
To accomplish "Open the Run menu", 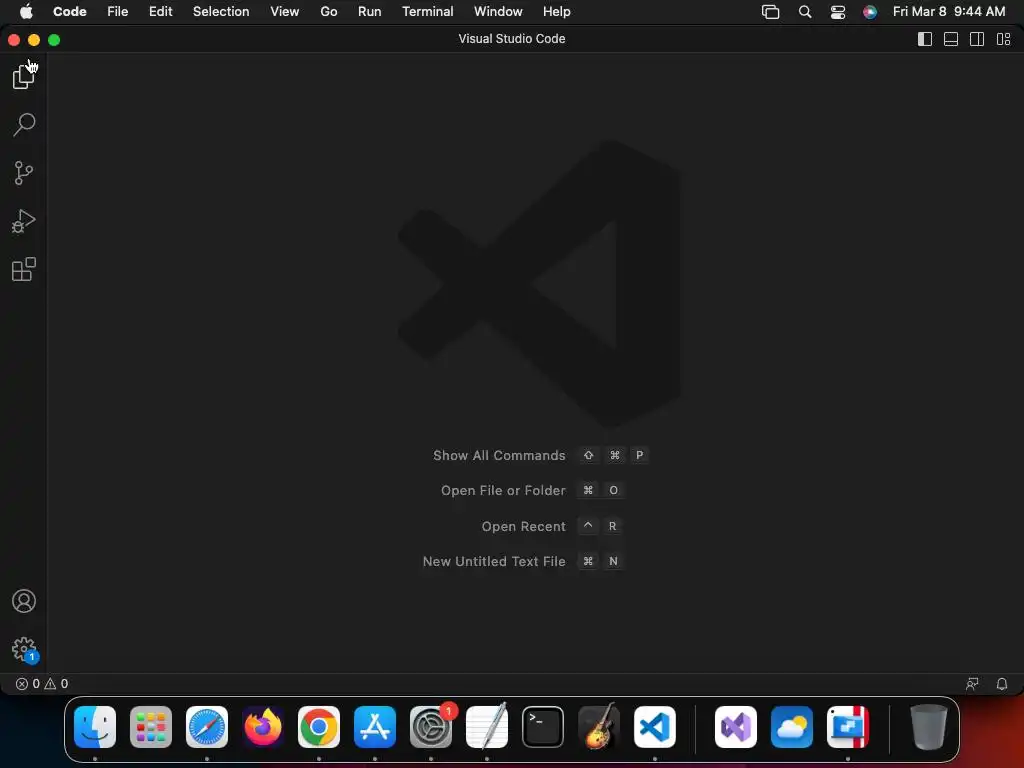I will (369, 12).
